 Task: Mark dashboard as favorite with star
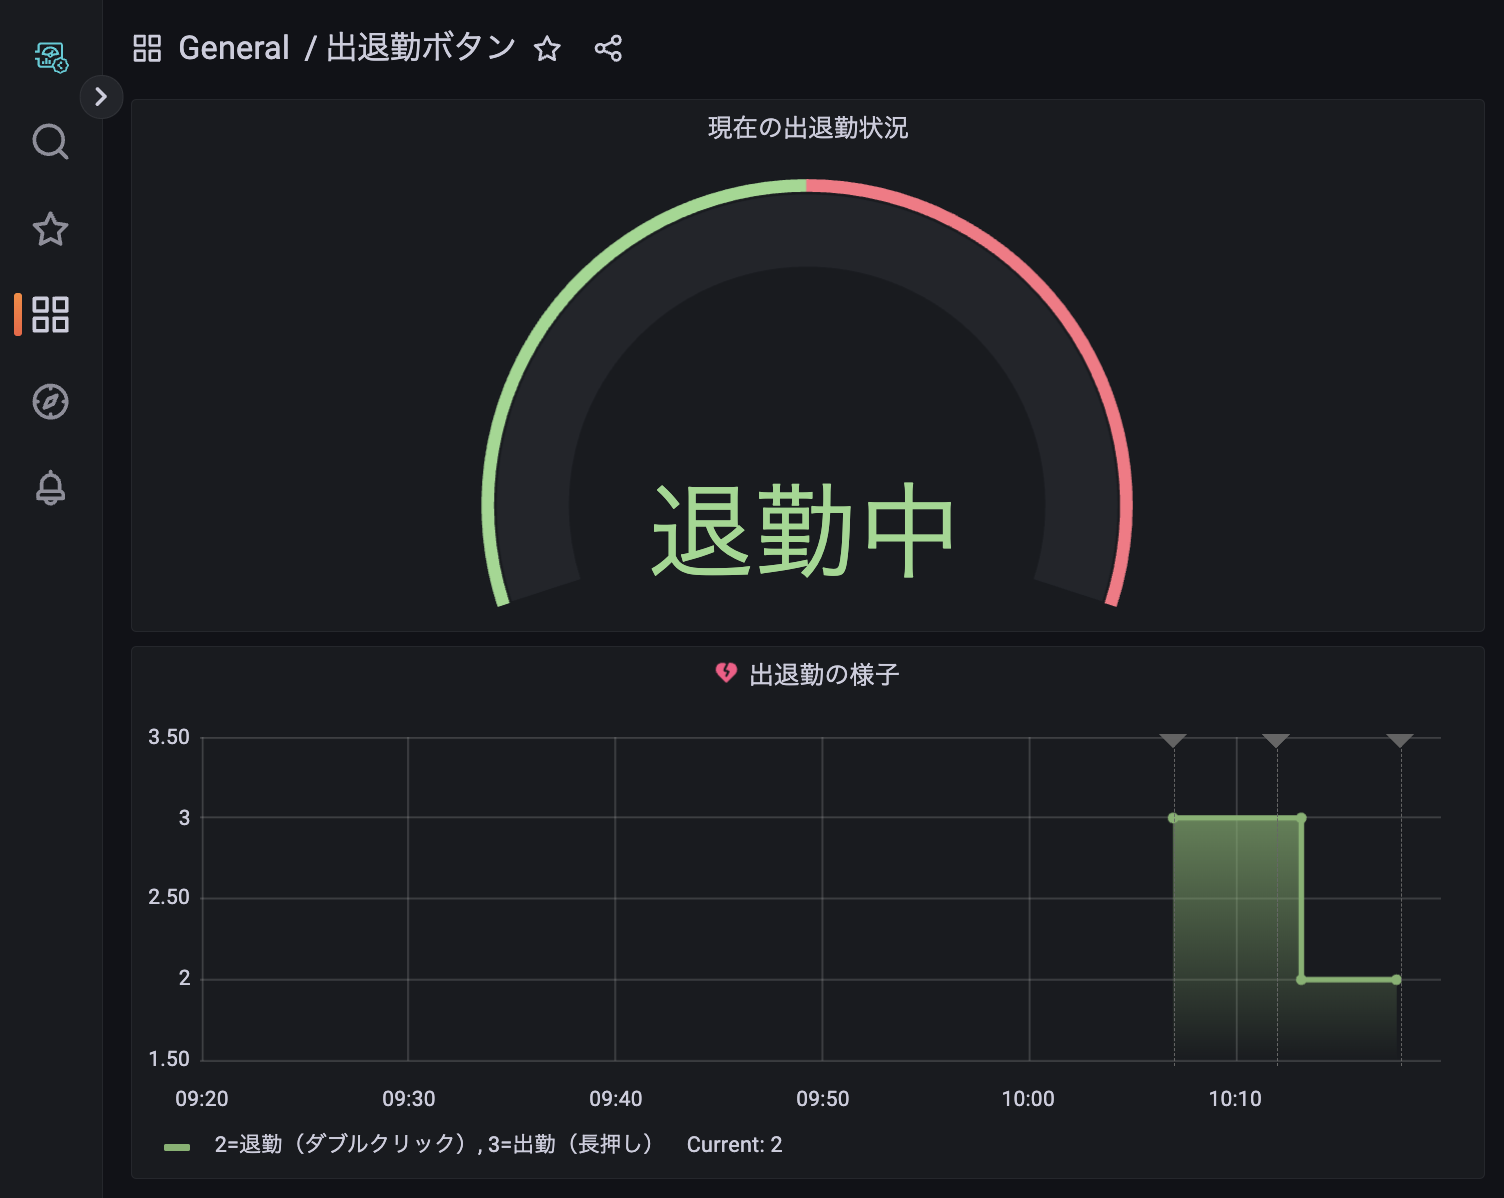click(547, 48)
